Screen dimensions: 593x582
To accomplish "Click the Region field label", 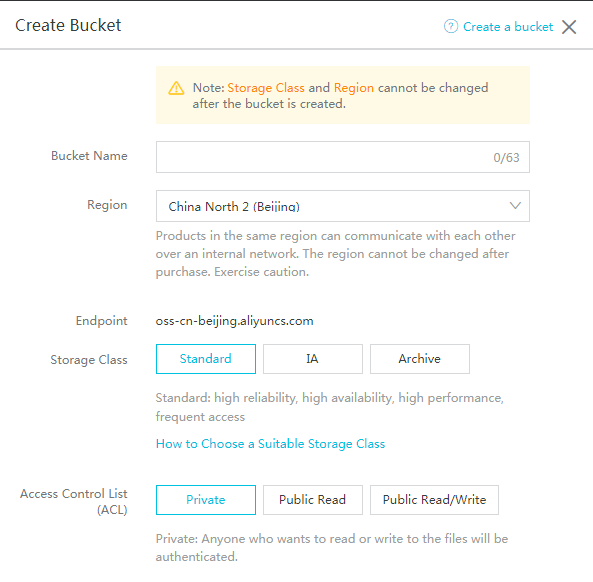I will click(107, 205).
